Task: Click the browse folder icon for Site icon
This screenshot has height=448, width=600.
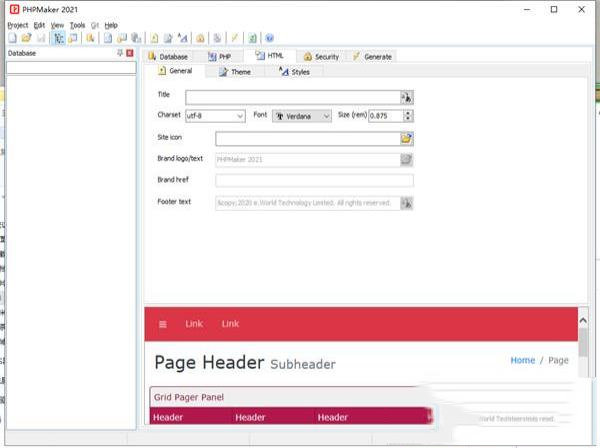Action: coord(406,138)
